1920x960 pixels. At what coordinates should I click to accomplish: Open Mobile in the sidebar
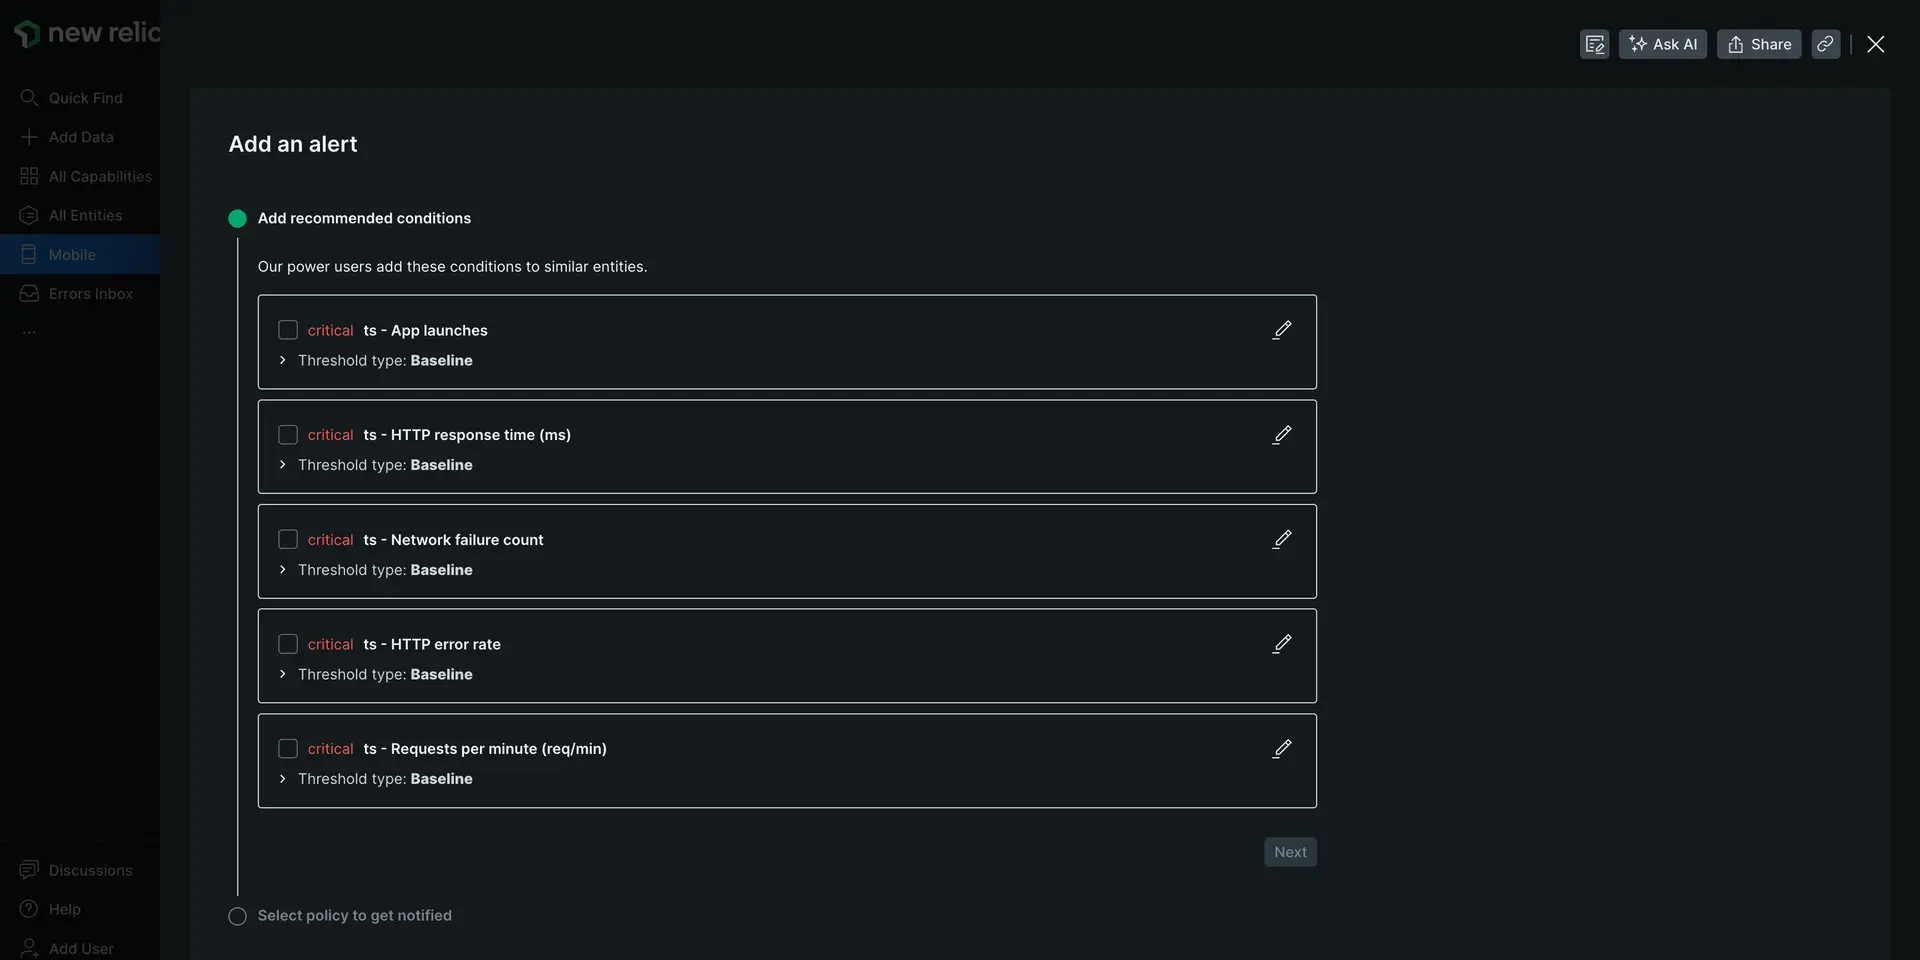click(x=72, y=255)
